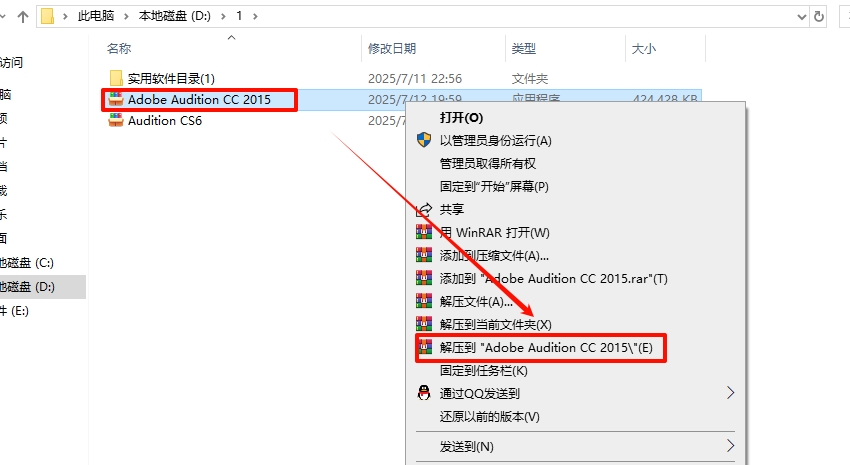Click the Adobe Audition CC 2015 archive icon
850x465 pixels.
(x=115, y=100)
